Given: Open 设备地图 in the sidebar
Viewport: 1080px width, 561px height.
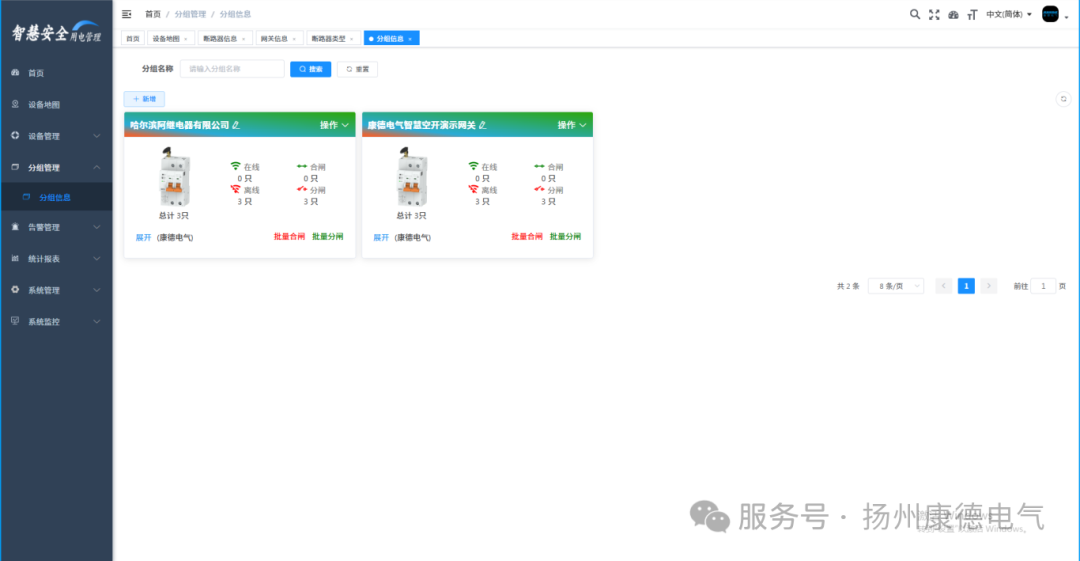Looking at the screenshot, I should (56, 104).
